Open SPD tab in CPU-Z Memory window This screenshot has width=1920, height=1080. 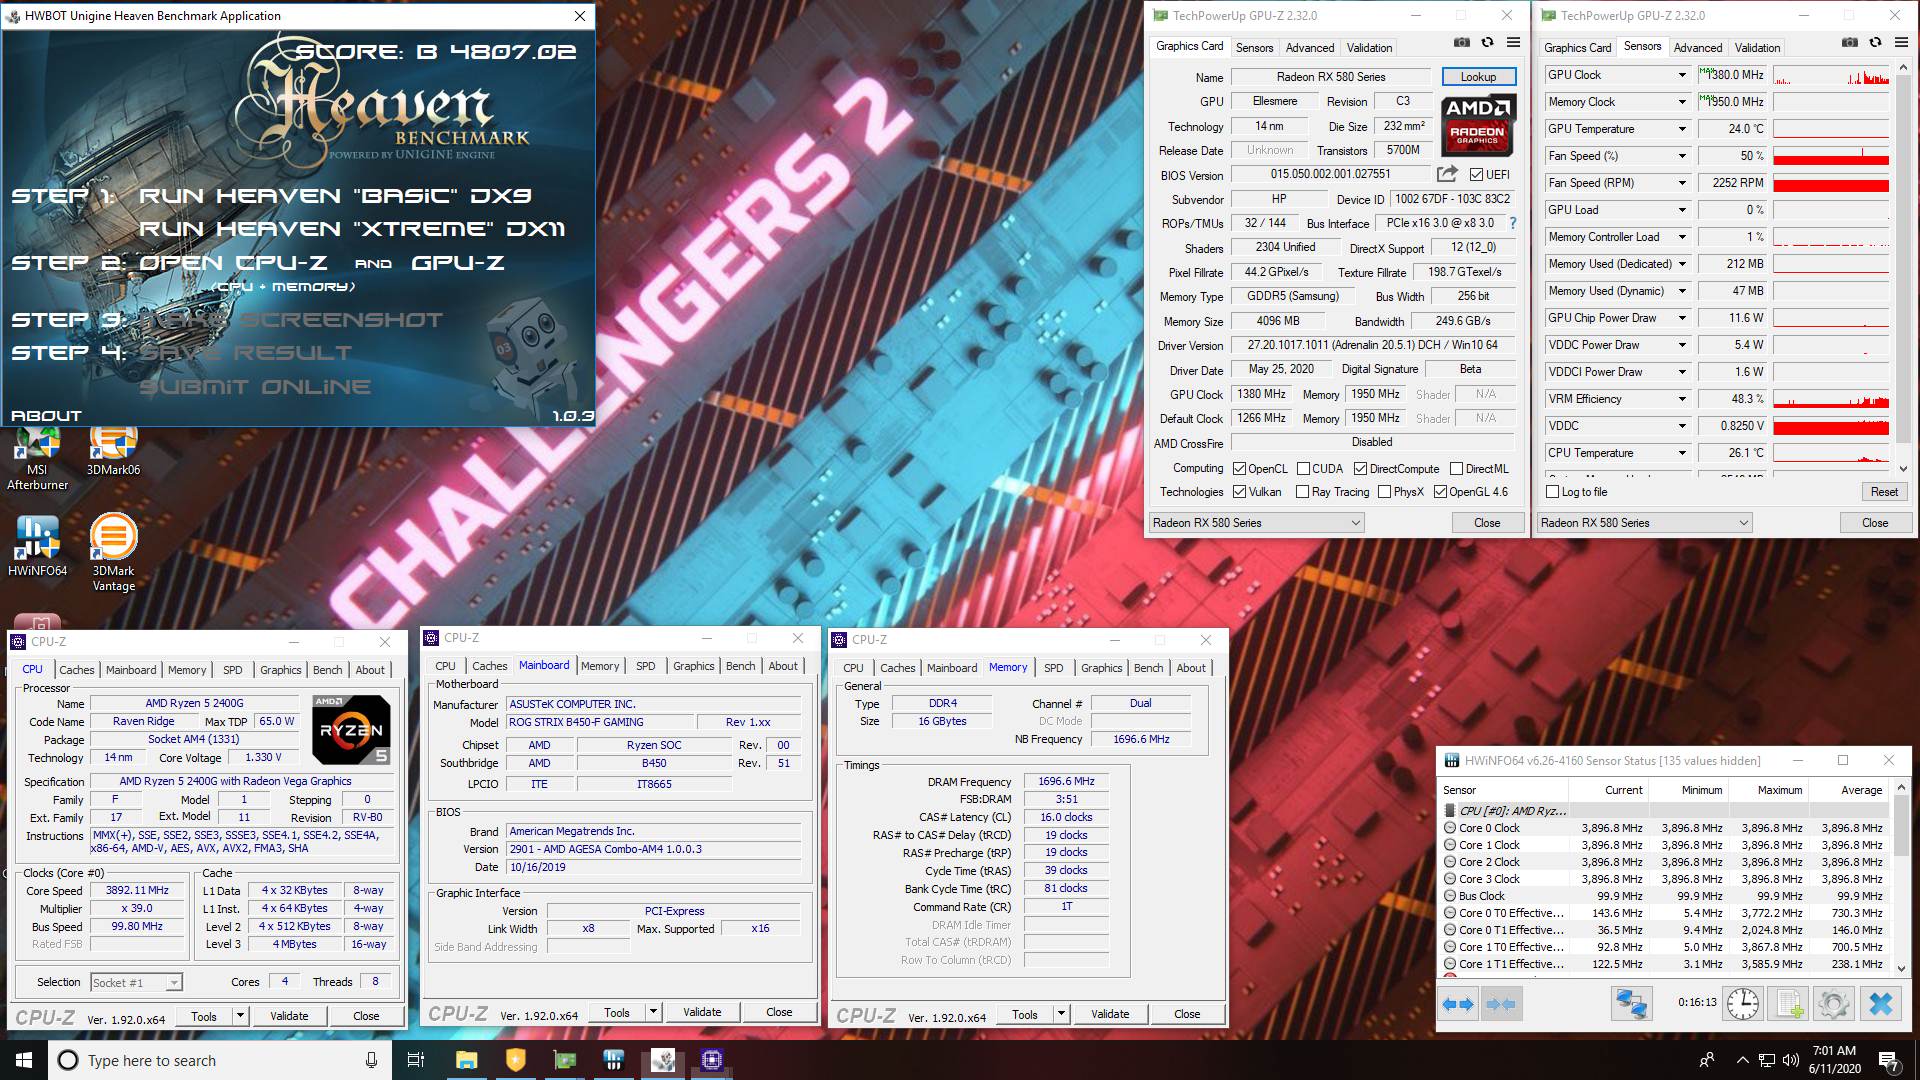1053,668
